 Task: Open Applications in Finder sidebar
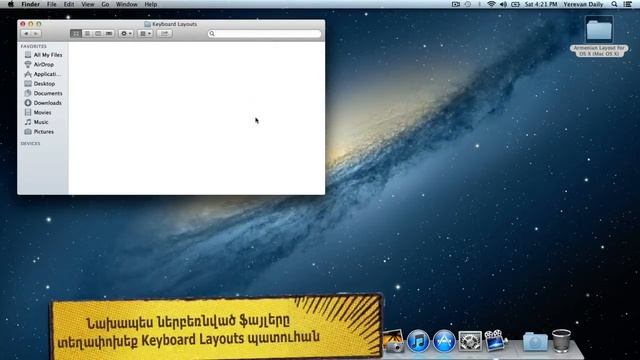[43, 74]
